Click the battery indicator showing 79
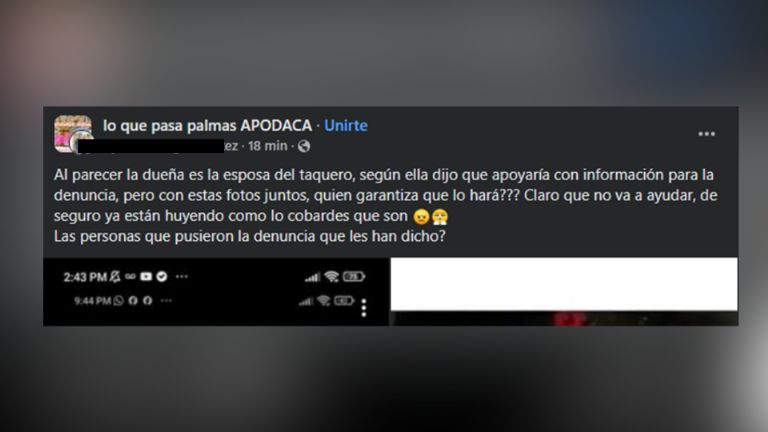Screen dimensions: 768x432 coord(354,277)
